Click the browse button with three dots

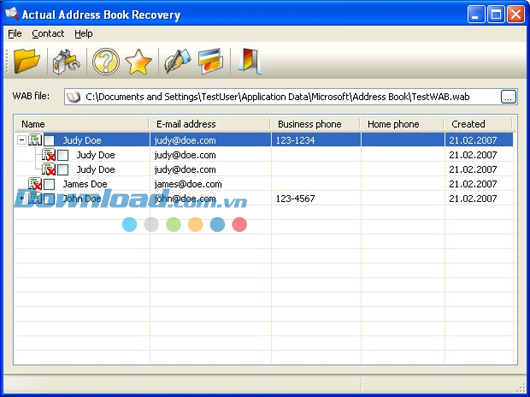click(x=508, y=97)
